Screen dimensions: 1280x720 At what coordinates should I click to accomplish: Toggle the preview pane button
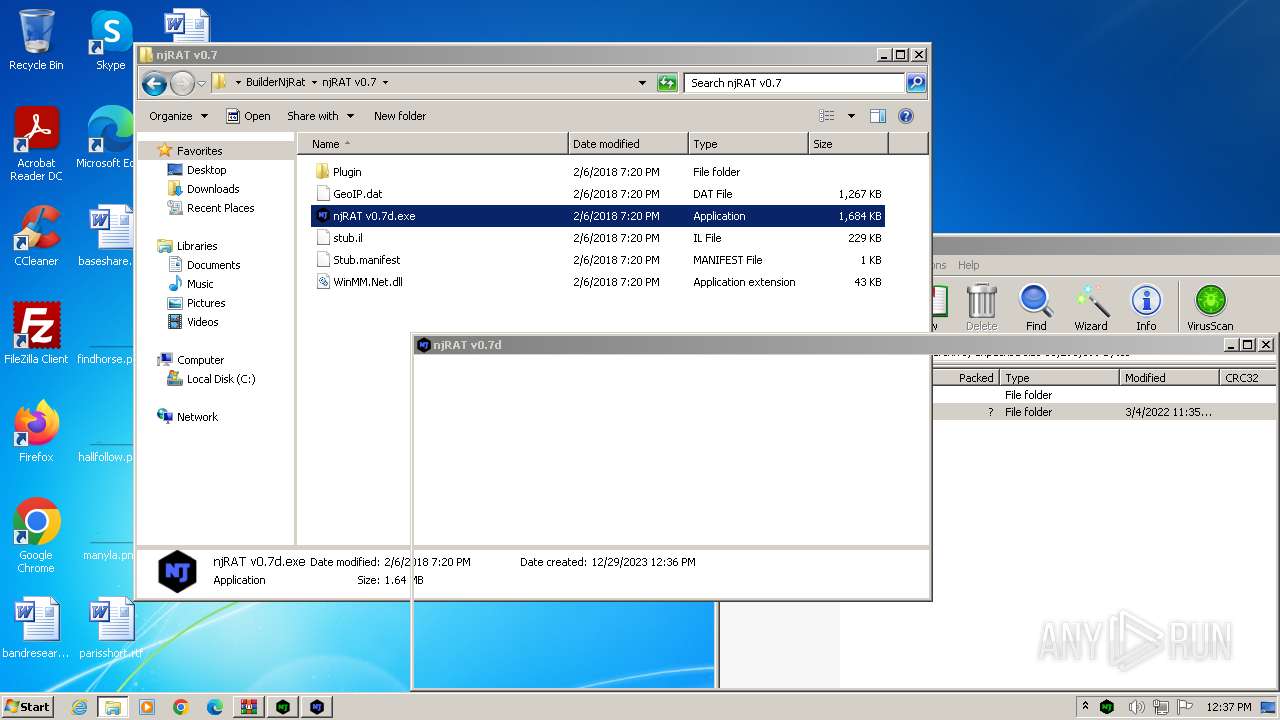tap(877, 116)
